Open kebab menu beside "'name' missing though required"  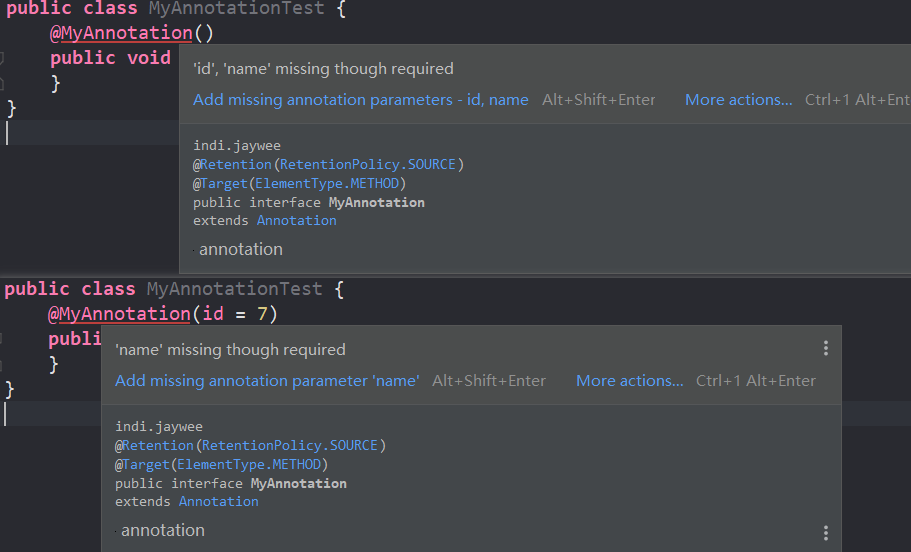(826, 348)
